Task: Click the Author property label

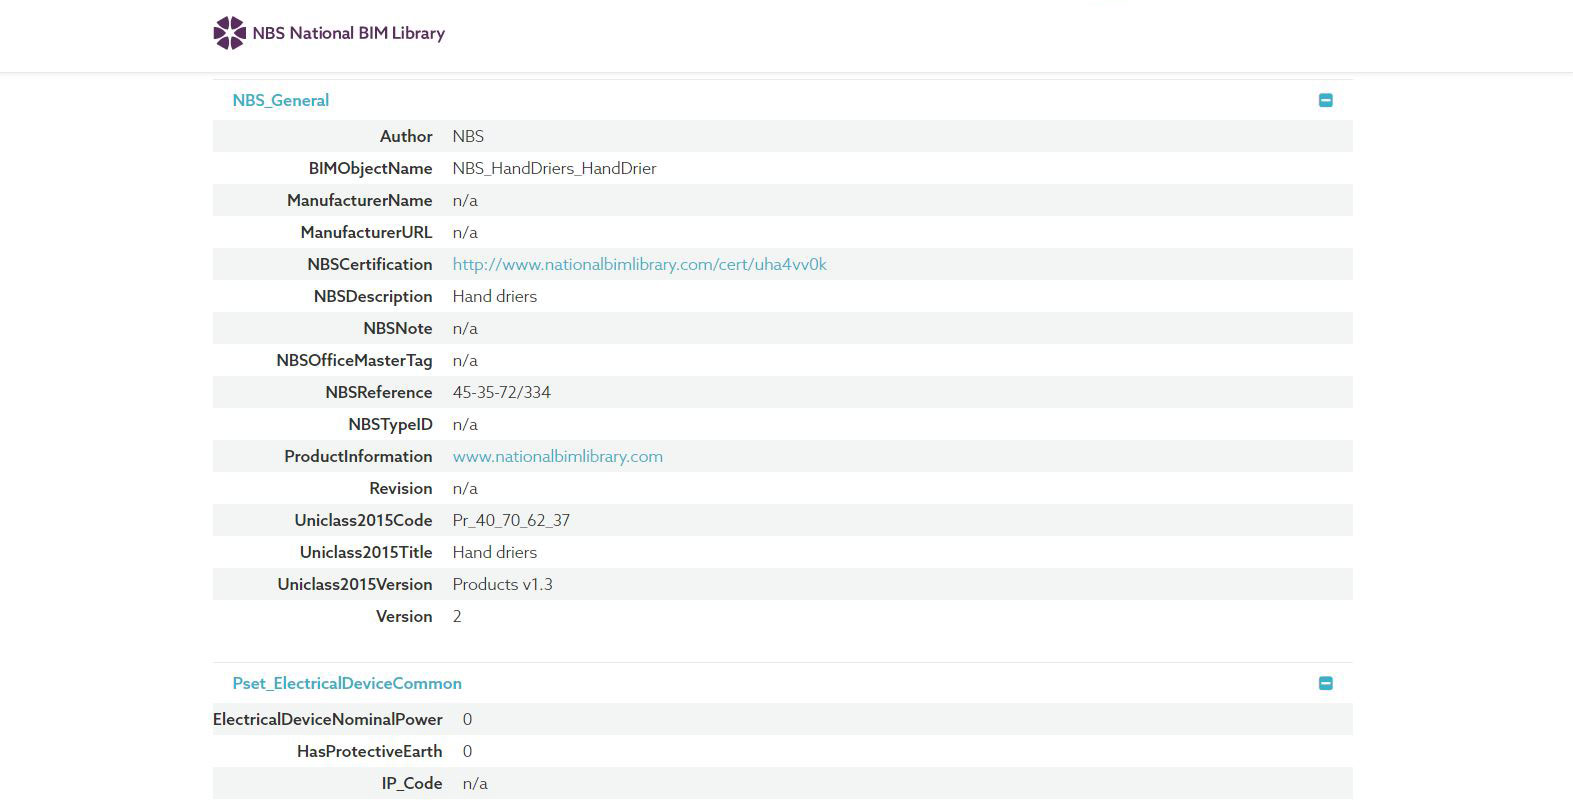Action: point(406,136)
